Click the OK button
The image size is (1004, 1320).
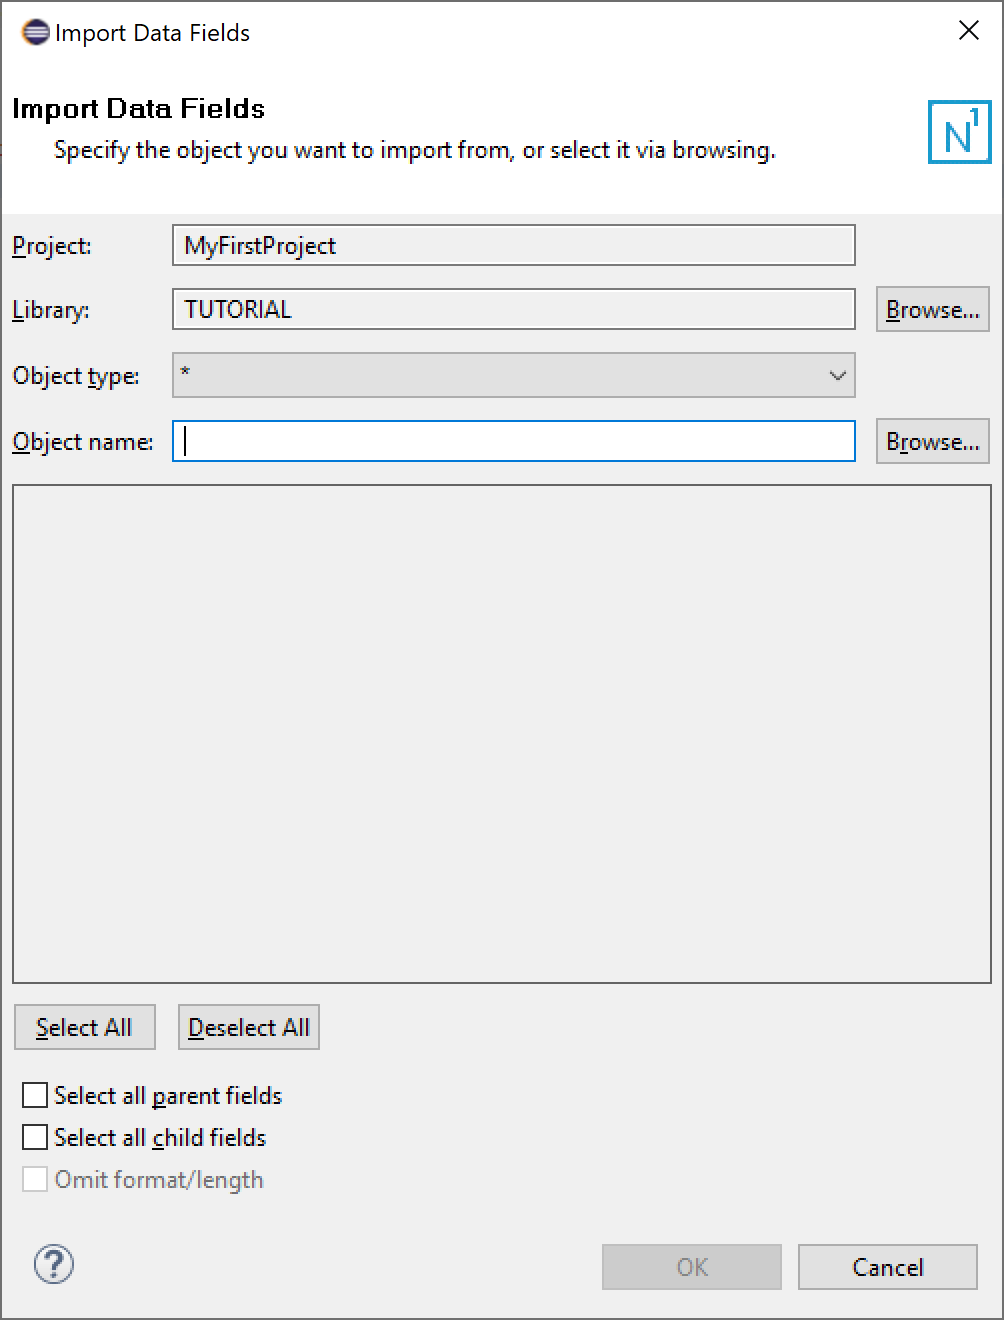tap(691, 1266)
